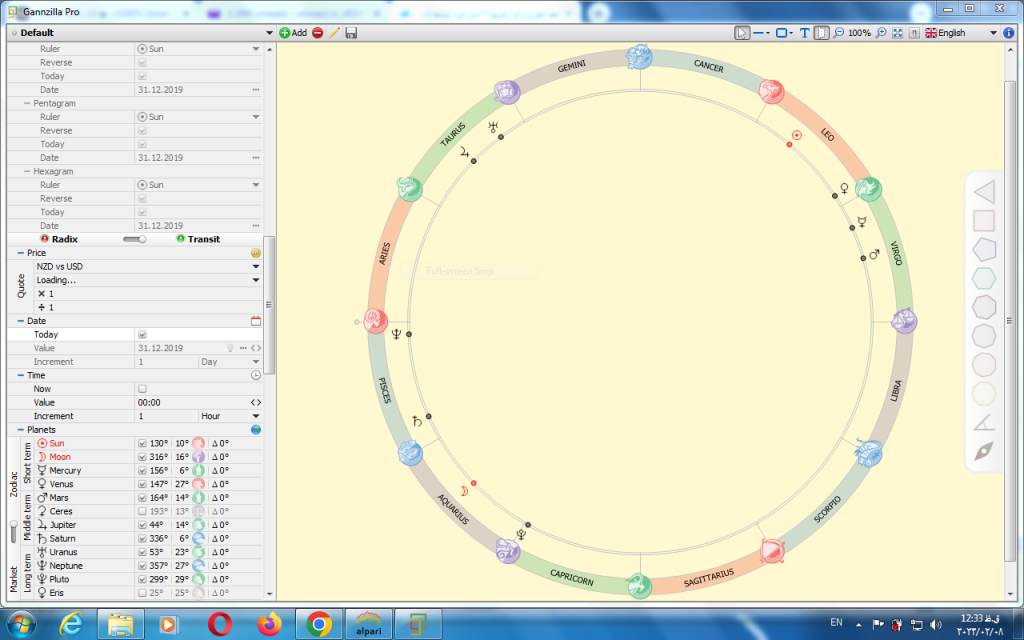Click the green Add button
The image size is (1024, 640).
pyautogui.click(x=293, y=33)
